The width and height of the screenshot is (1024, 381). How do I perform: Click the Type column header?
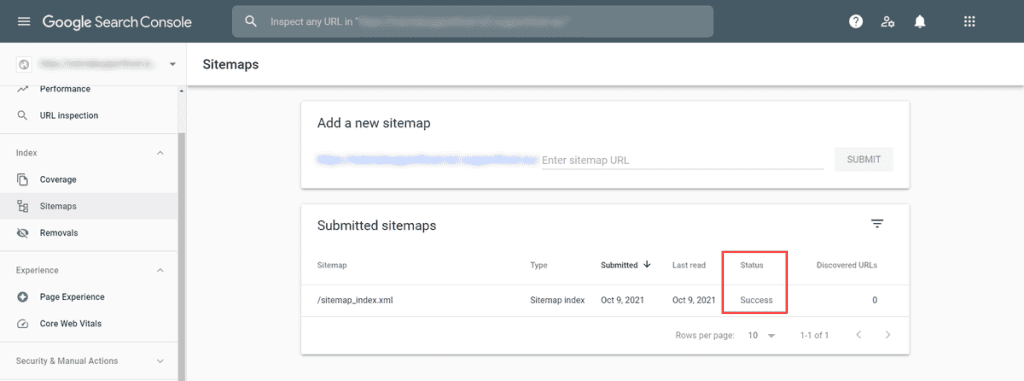click(x=539, y=265)
